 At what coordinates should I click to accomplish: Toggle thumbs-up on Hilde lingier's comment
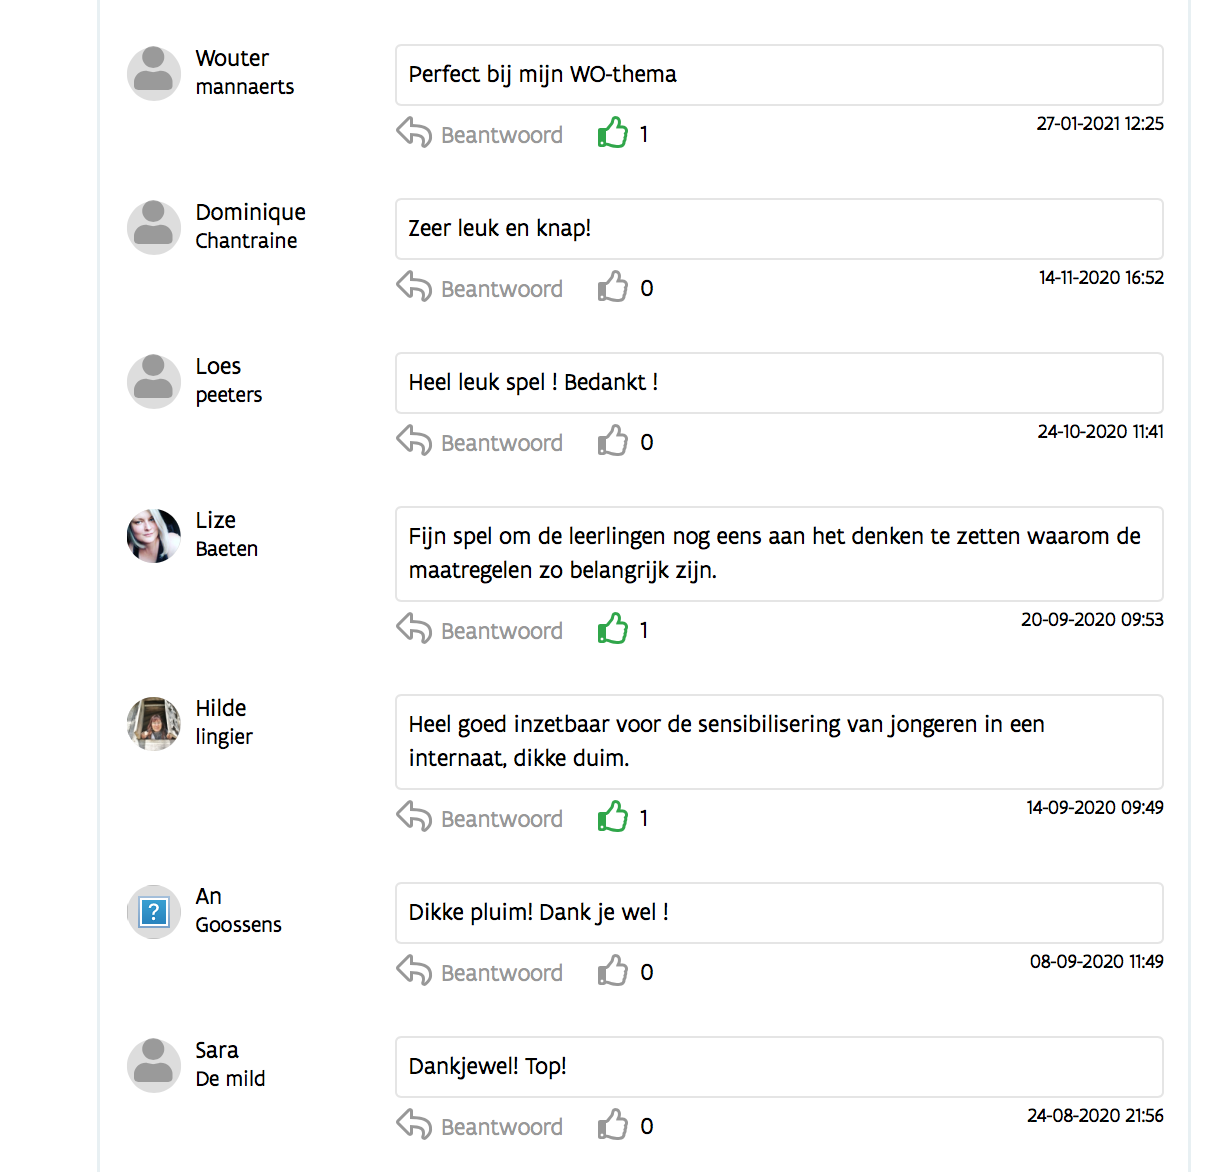(x=612, y=817)
